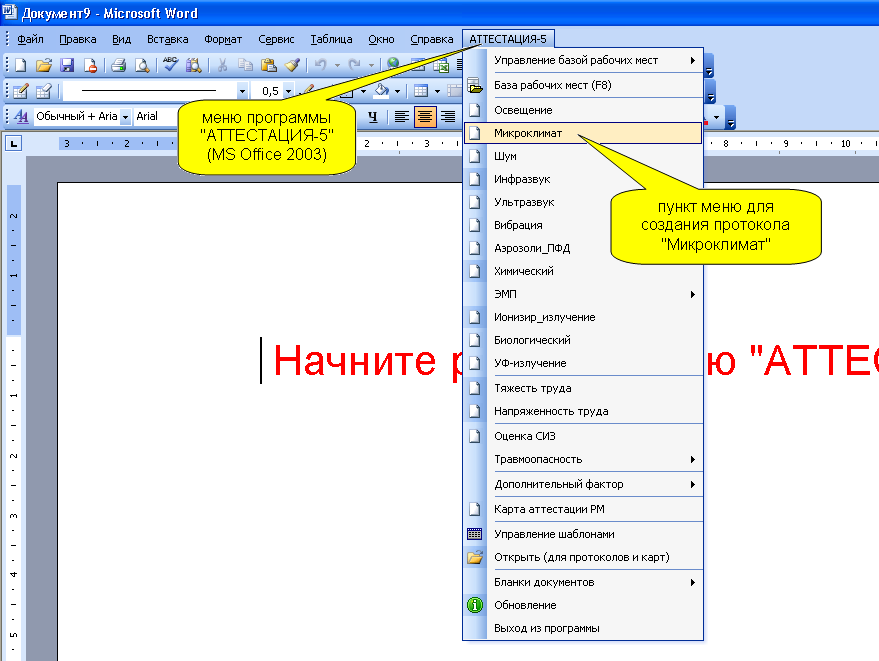Screen dimensions: 879x661
Task: Open the Styles and Formatting pane icon
Action: click(21, 116)
